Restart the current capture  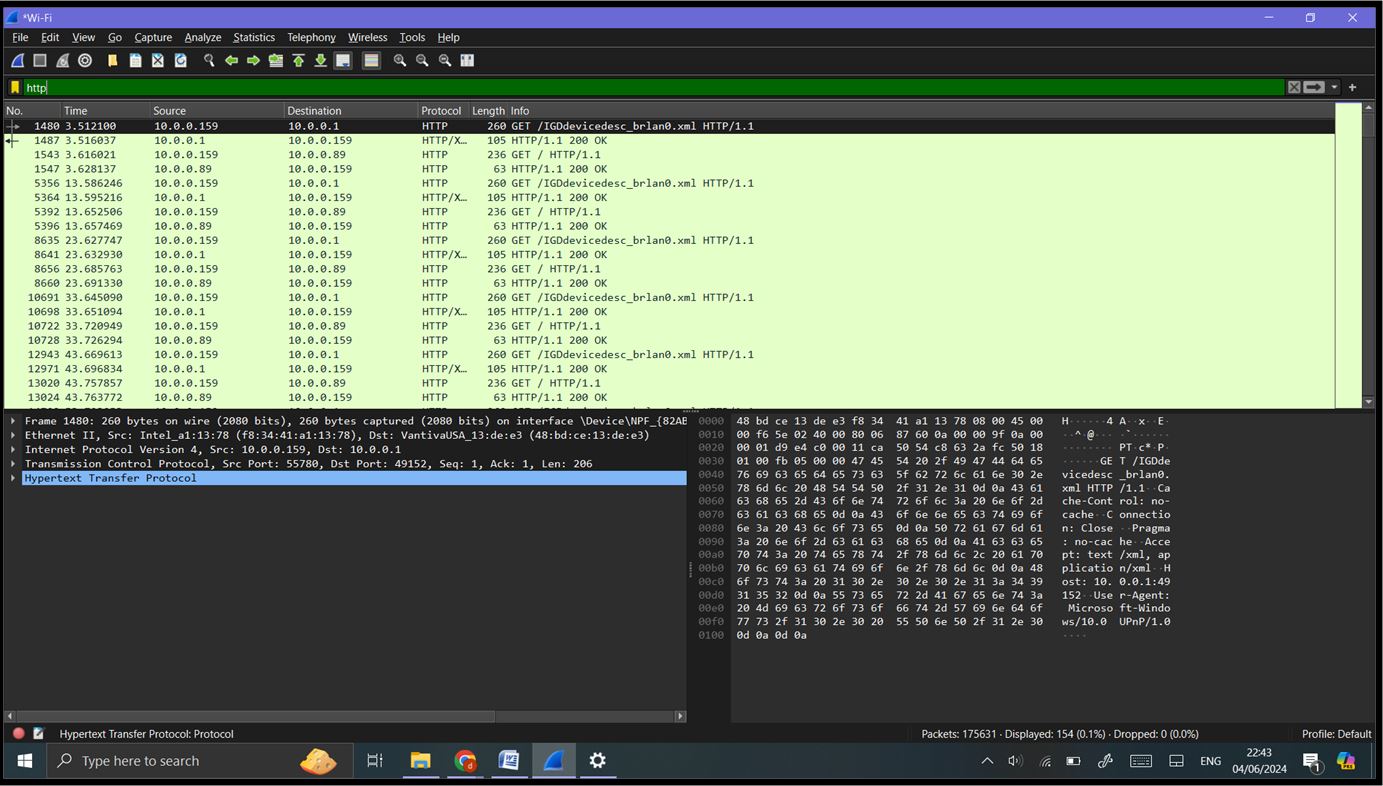(61, 60)
